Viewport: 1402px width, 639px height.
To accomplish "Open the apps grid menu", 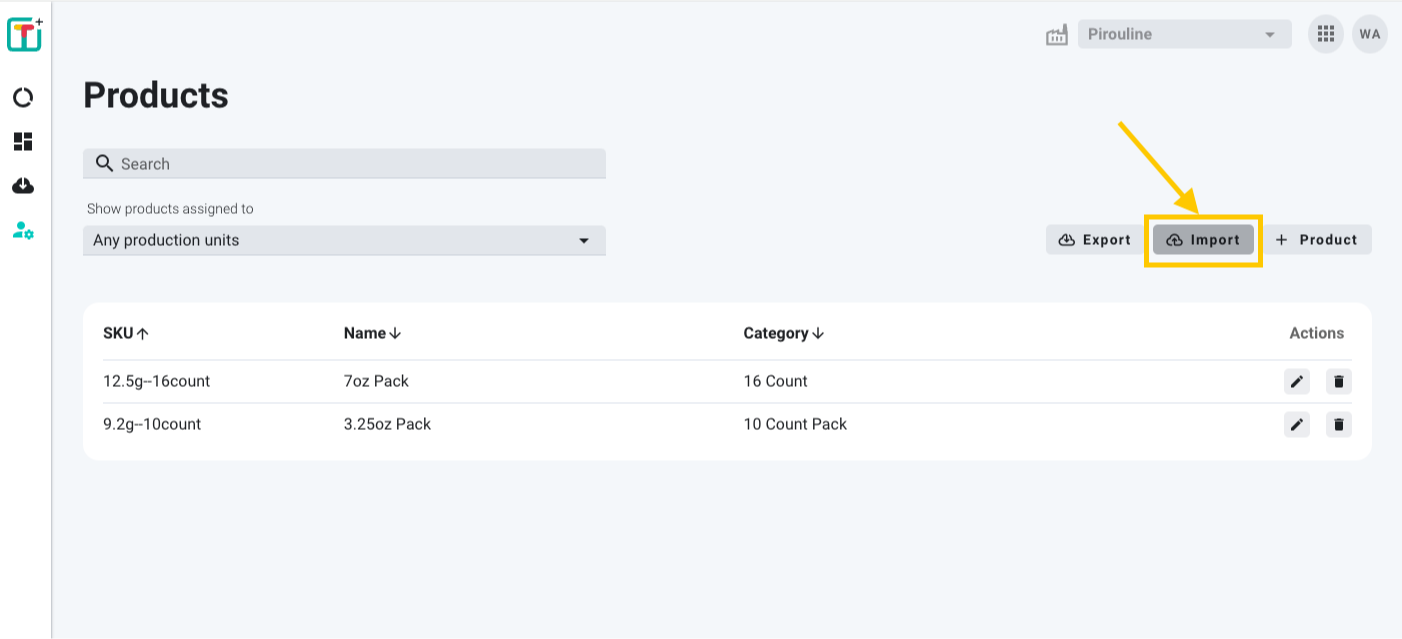I will point(1326,34).
